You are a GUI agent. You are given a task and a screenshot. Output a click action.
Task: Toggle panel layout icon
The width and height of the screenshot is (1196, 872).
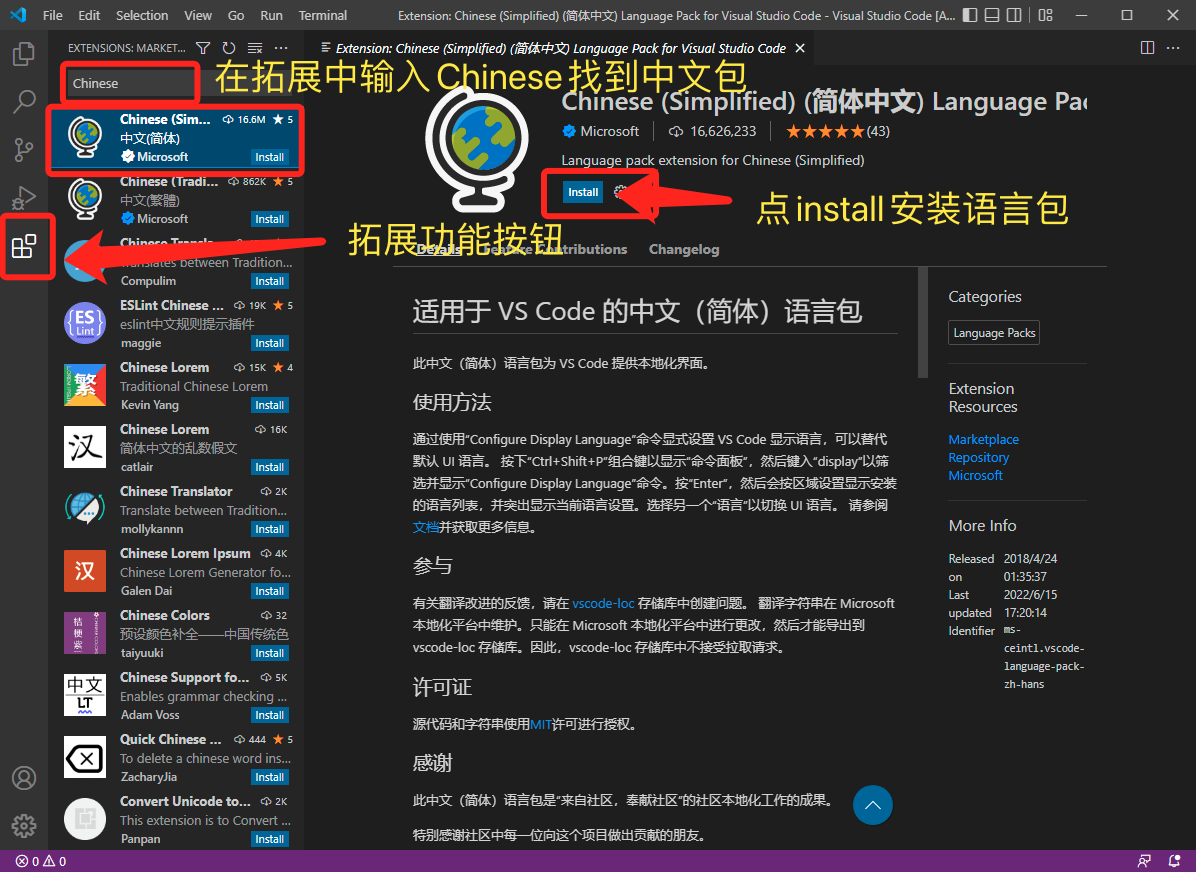pyautogui.click(x=992, y=15)
